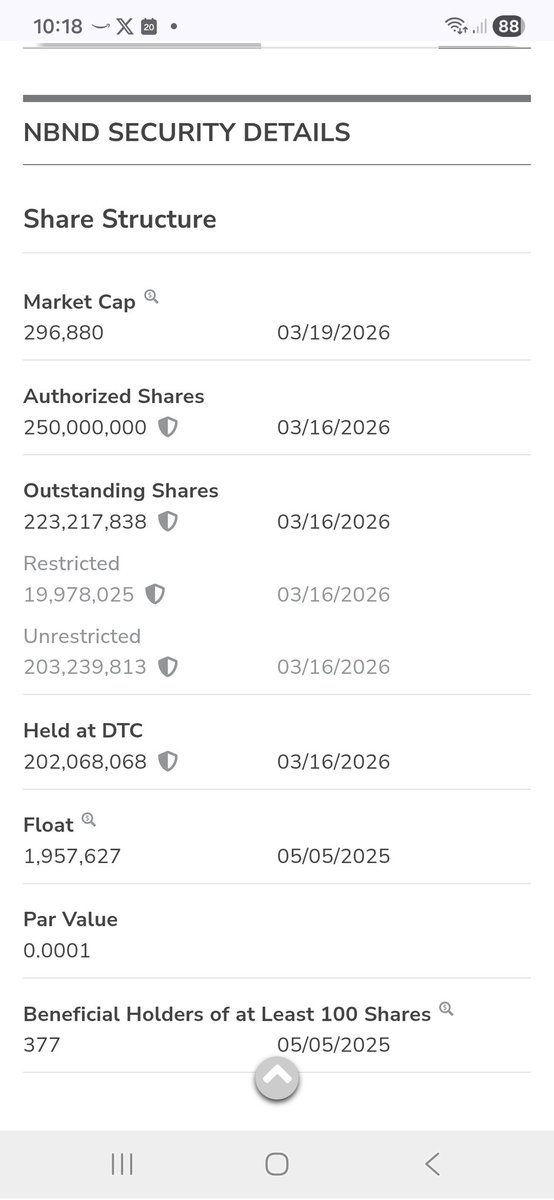This screenshot has height=1200, width=554.
Task: Tap the shield icon beside Held at DTC
Action: 168,761
